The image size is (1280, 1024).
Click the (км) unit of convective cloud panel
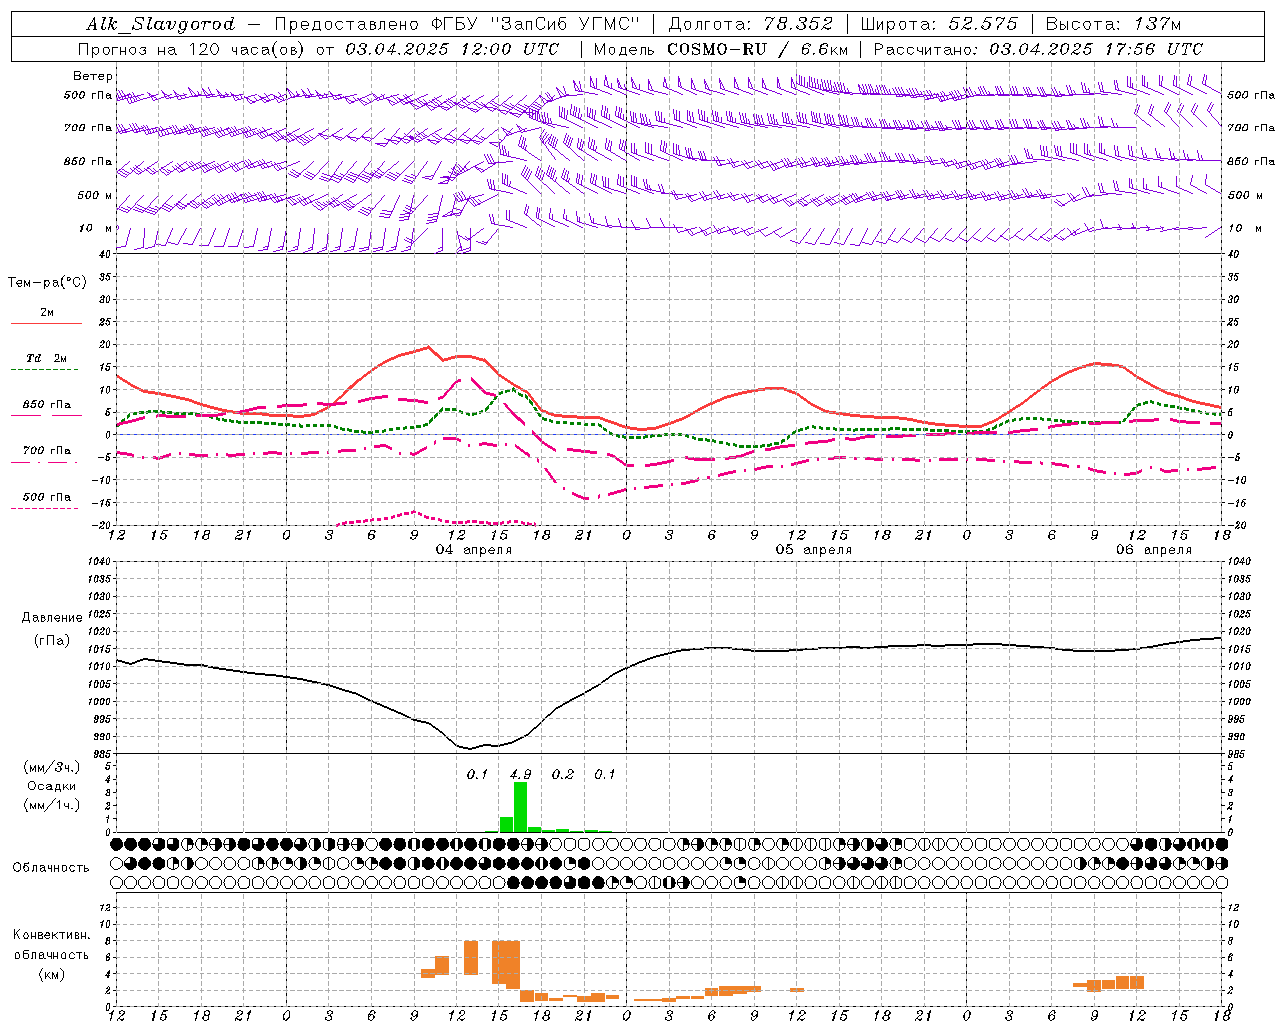[x=52, y=974]
